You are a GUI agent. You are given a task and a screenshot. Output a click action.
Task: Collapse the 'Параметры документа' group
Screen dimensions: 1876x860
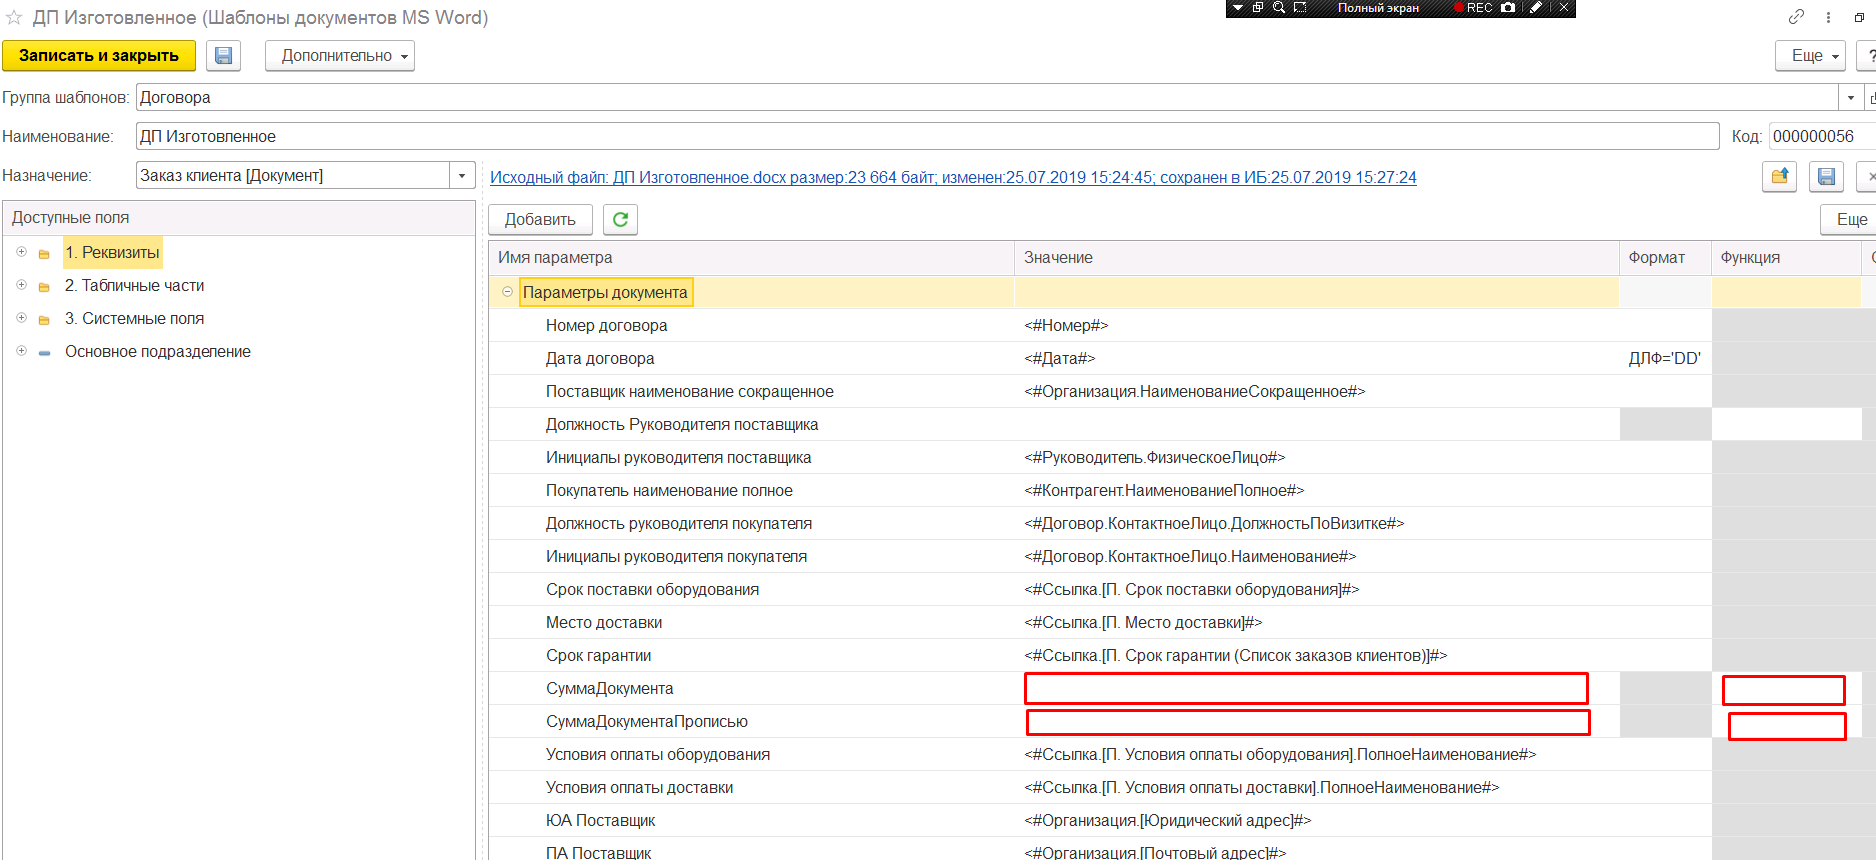tap(507, 292)
